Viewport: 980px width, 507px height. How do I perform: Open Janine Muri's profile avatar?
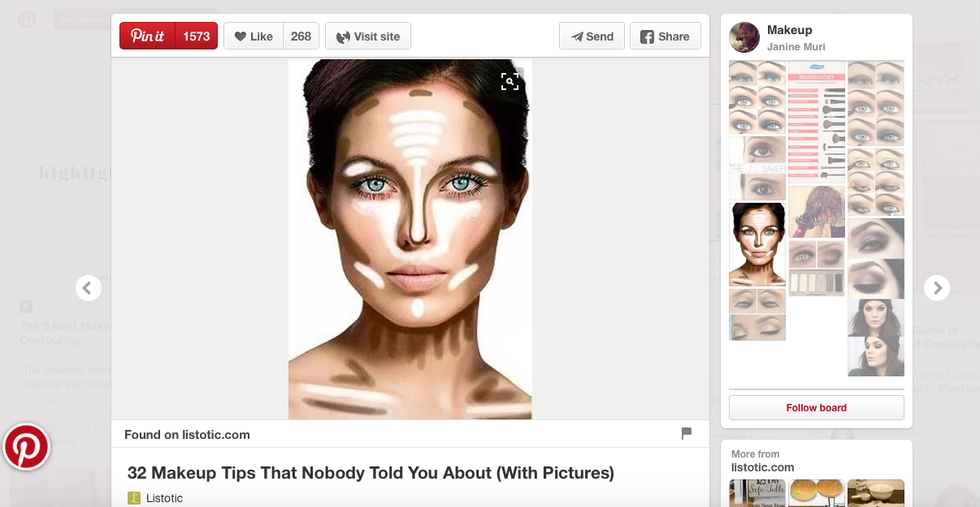745,37
